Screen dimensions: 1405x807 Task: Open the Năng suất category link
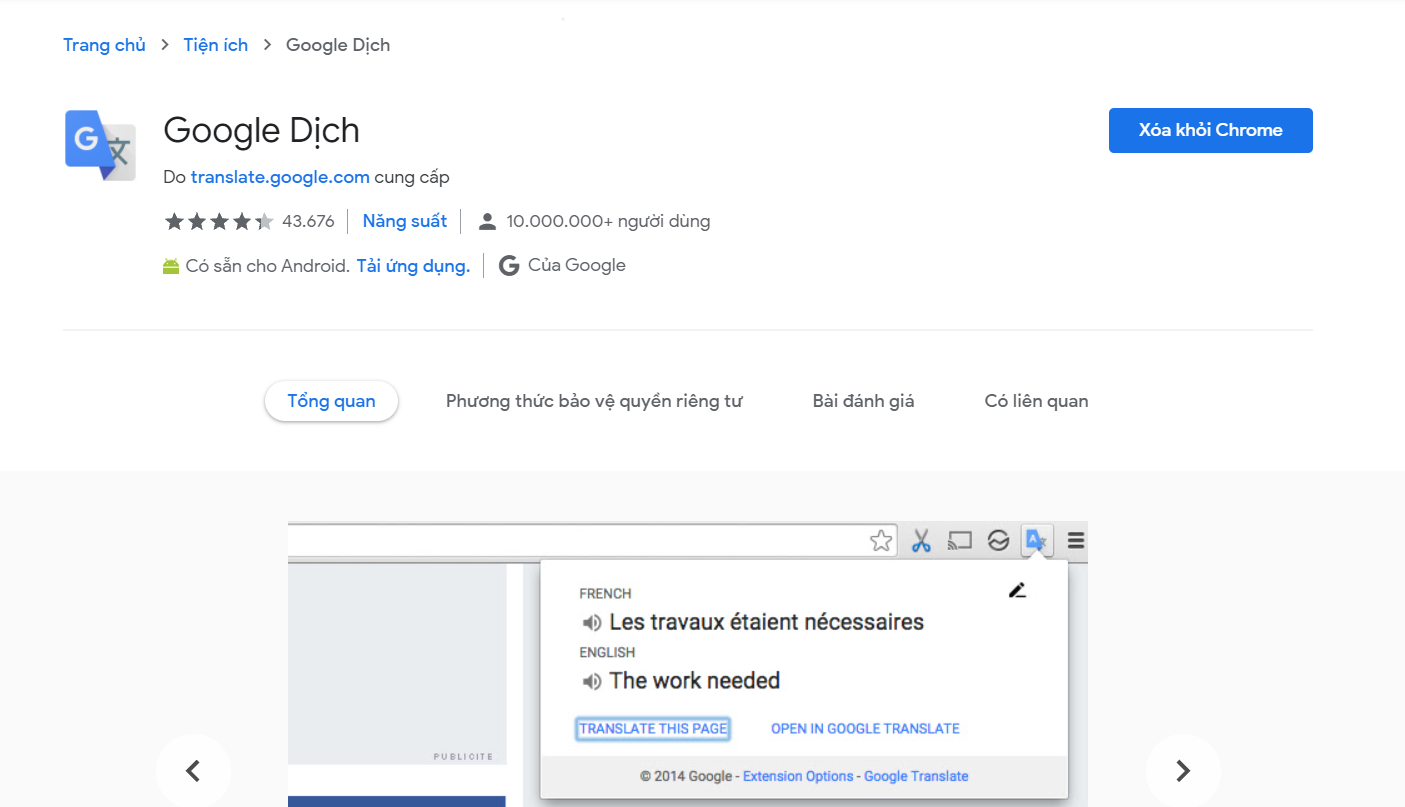[x=405, y=221]
